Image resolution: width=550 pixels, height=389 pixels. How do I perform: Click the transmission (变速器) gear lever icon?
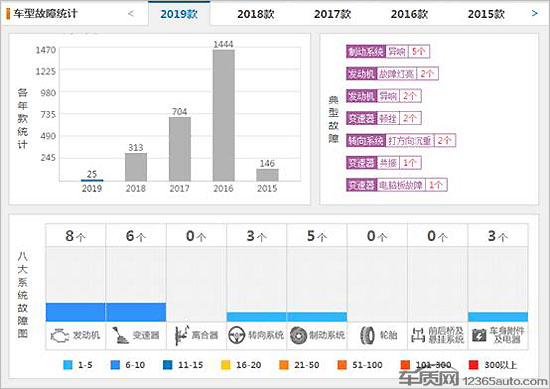[x=120, y=335]
